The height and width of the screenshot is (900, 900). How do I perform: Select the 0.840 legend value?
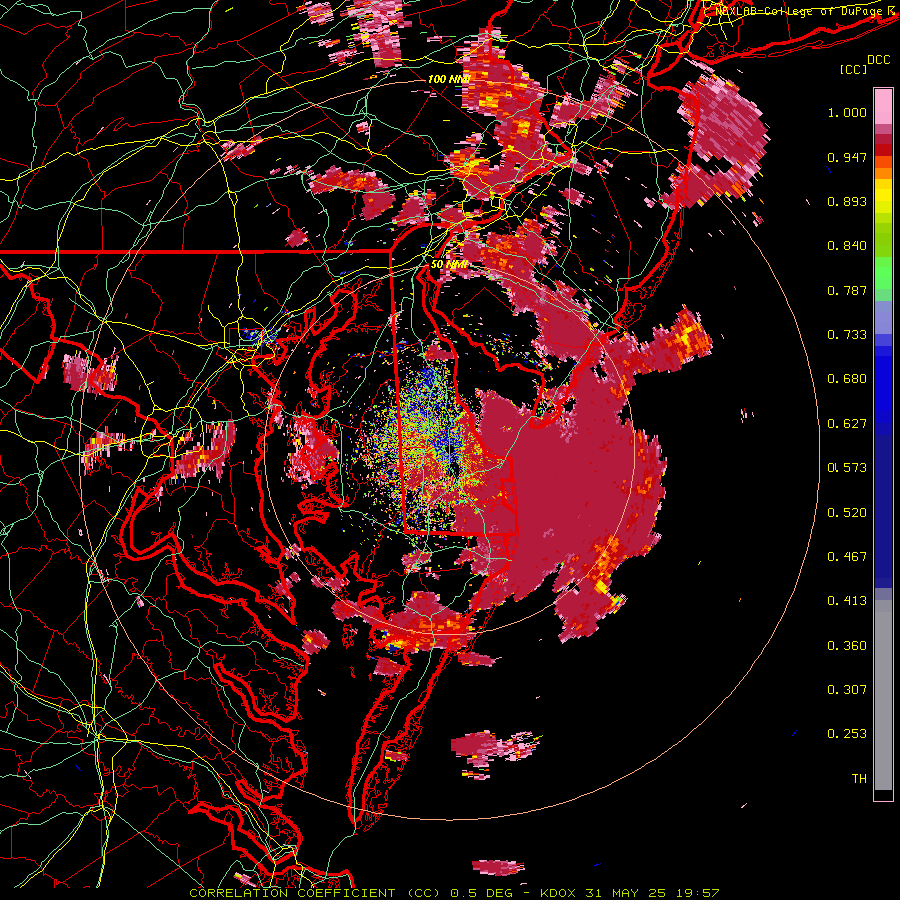[847, 246]
